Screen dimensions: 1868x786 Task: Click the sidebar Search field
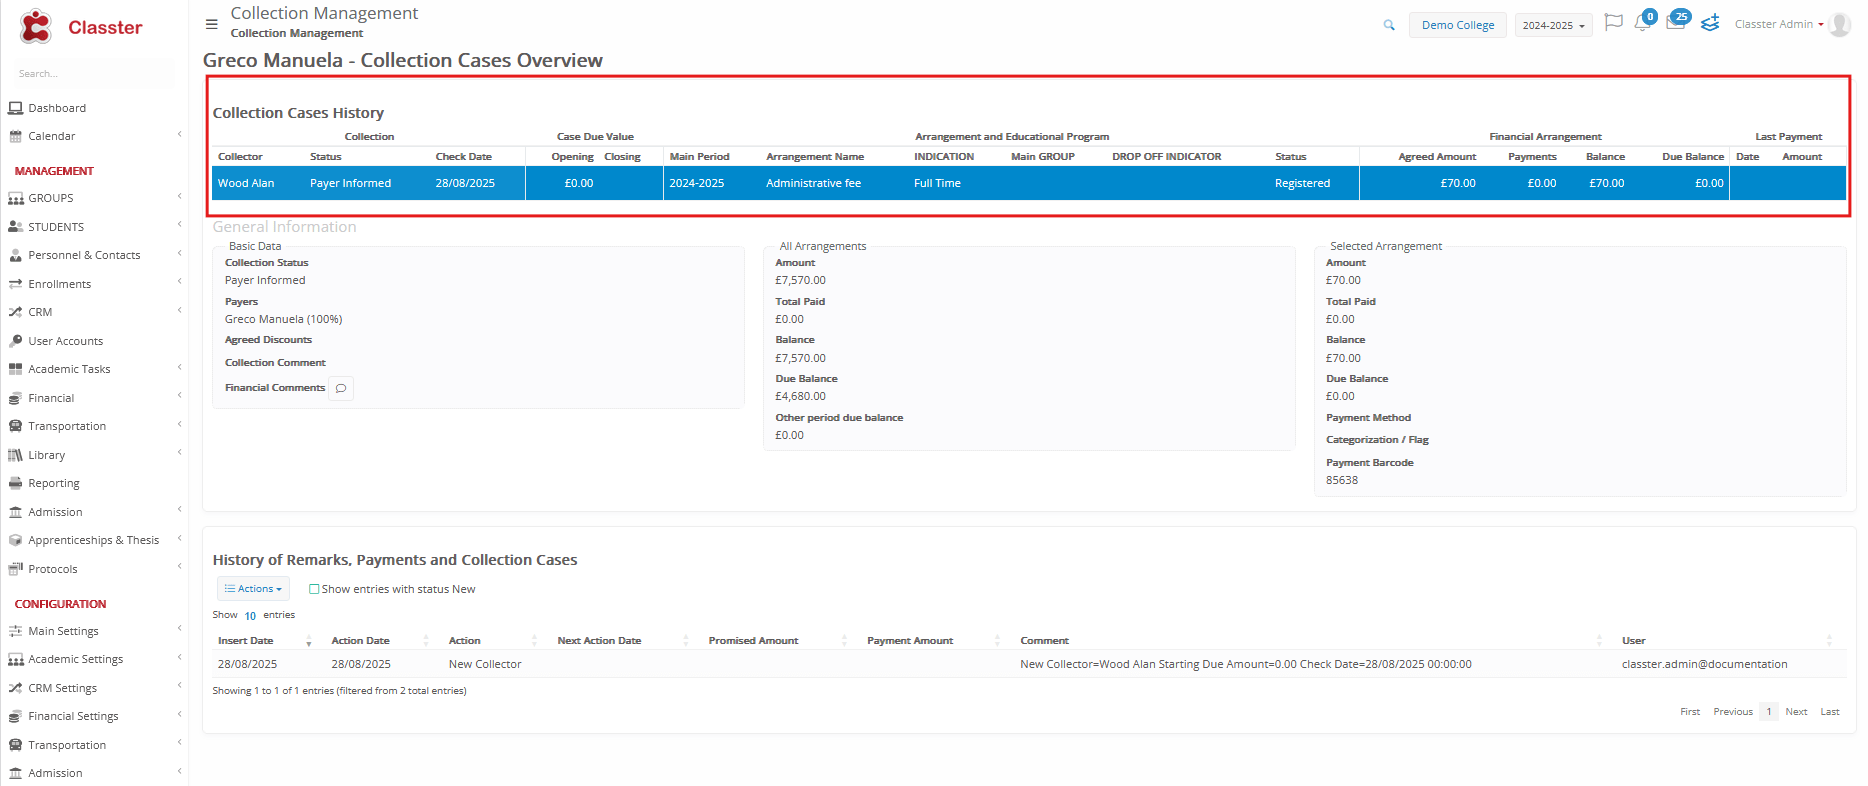[x=90, y=74]
